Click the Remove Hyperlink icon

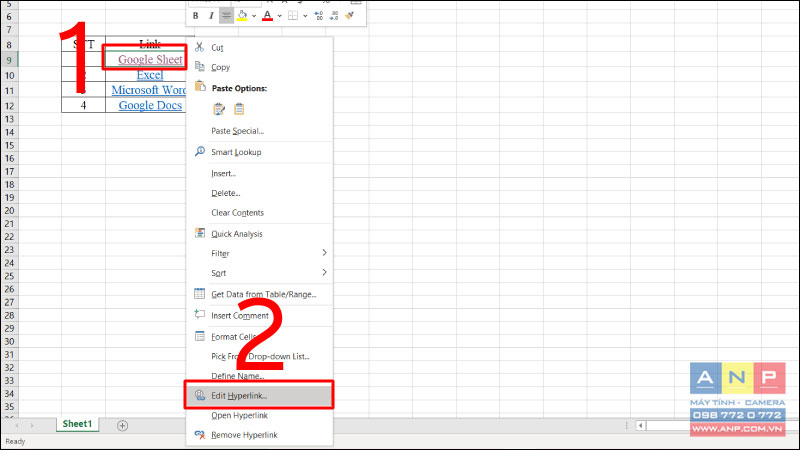(x=199, y=435)
